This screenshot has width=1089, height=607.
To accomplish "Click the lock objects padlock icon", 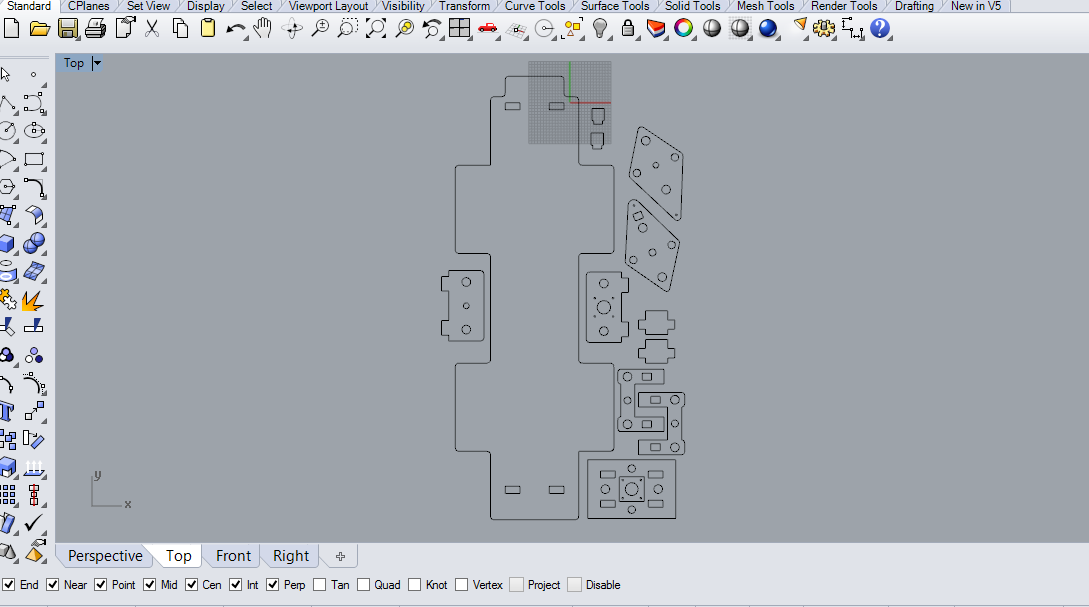I will coord(627,29).
